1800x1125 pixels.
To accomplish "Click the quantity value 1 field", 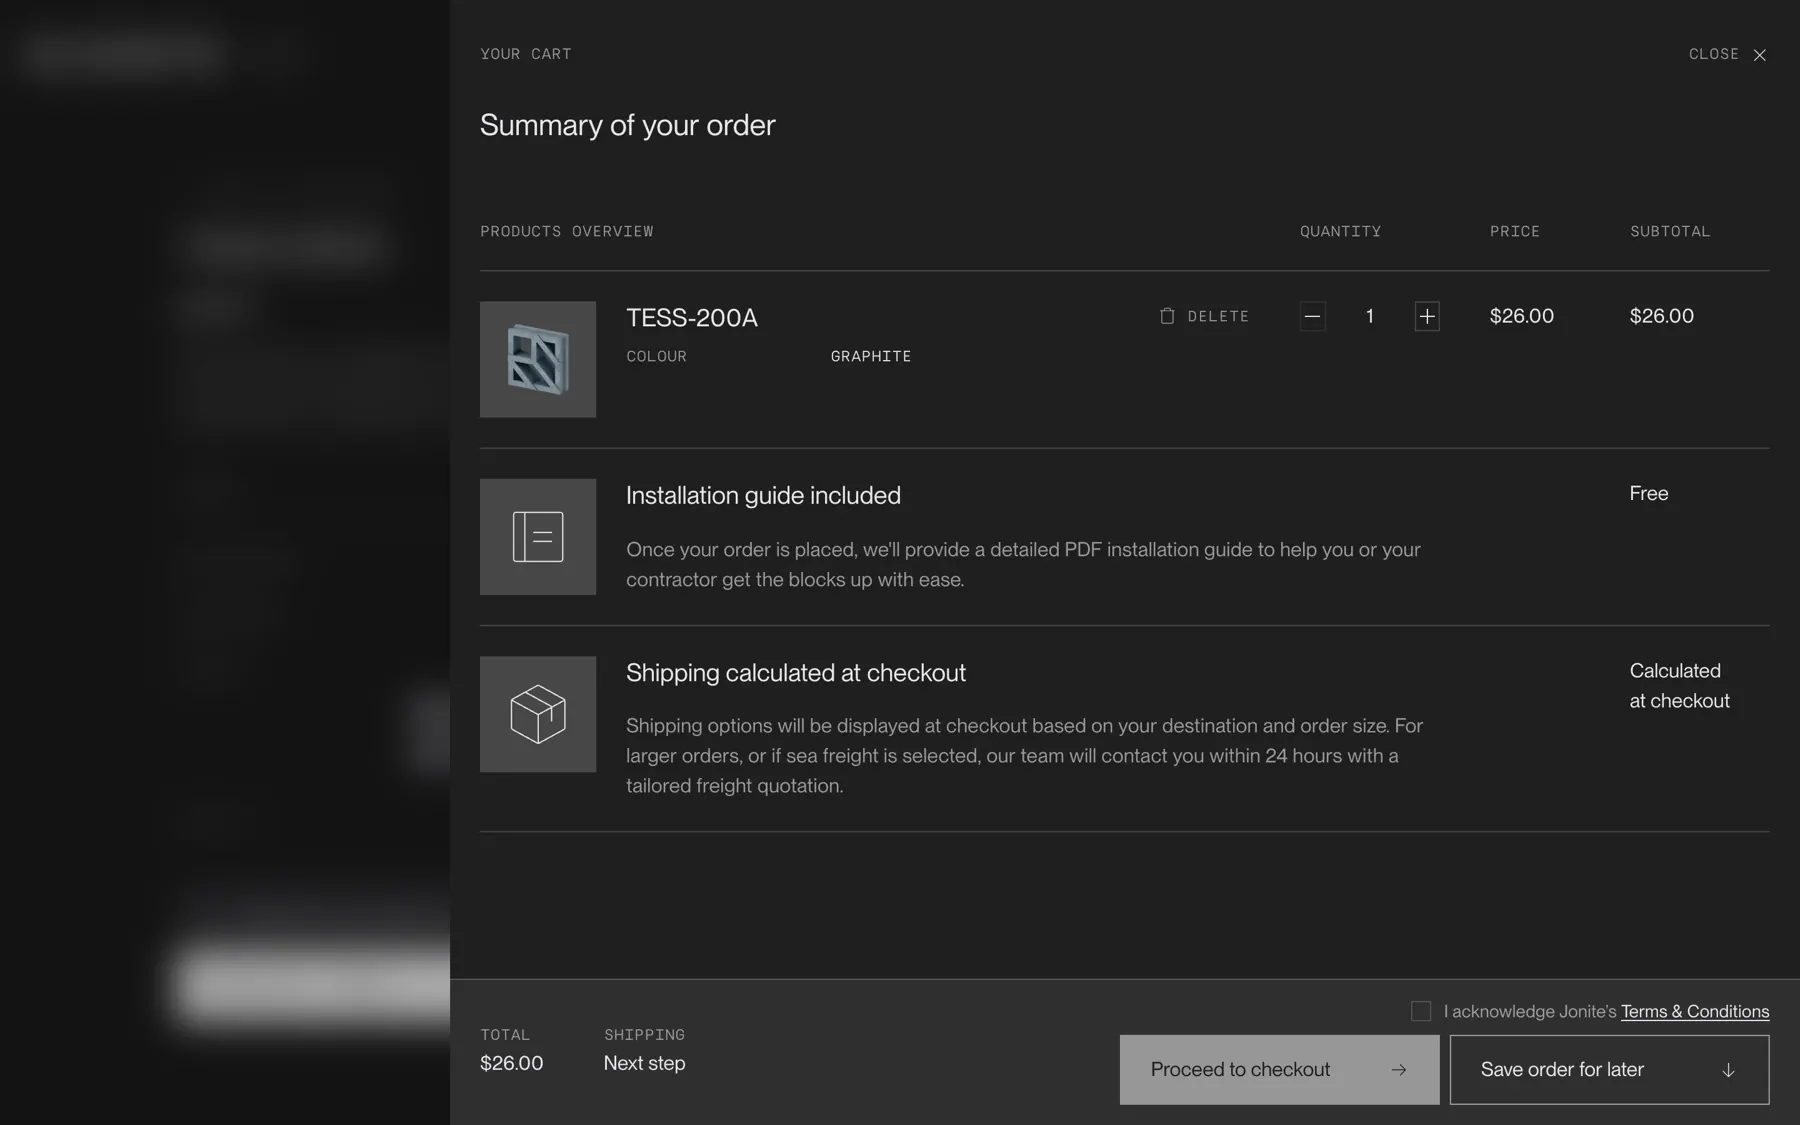I will (1370, 316).
